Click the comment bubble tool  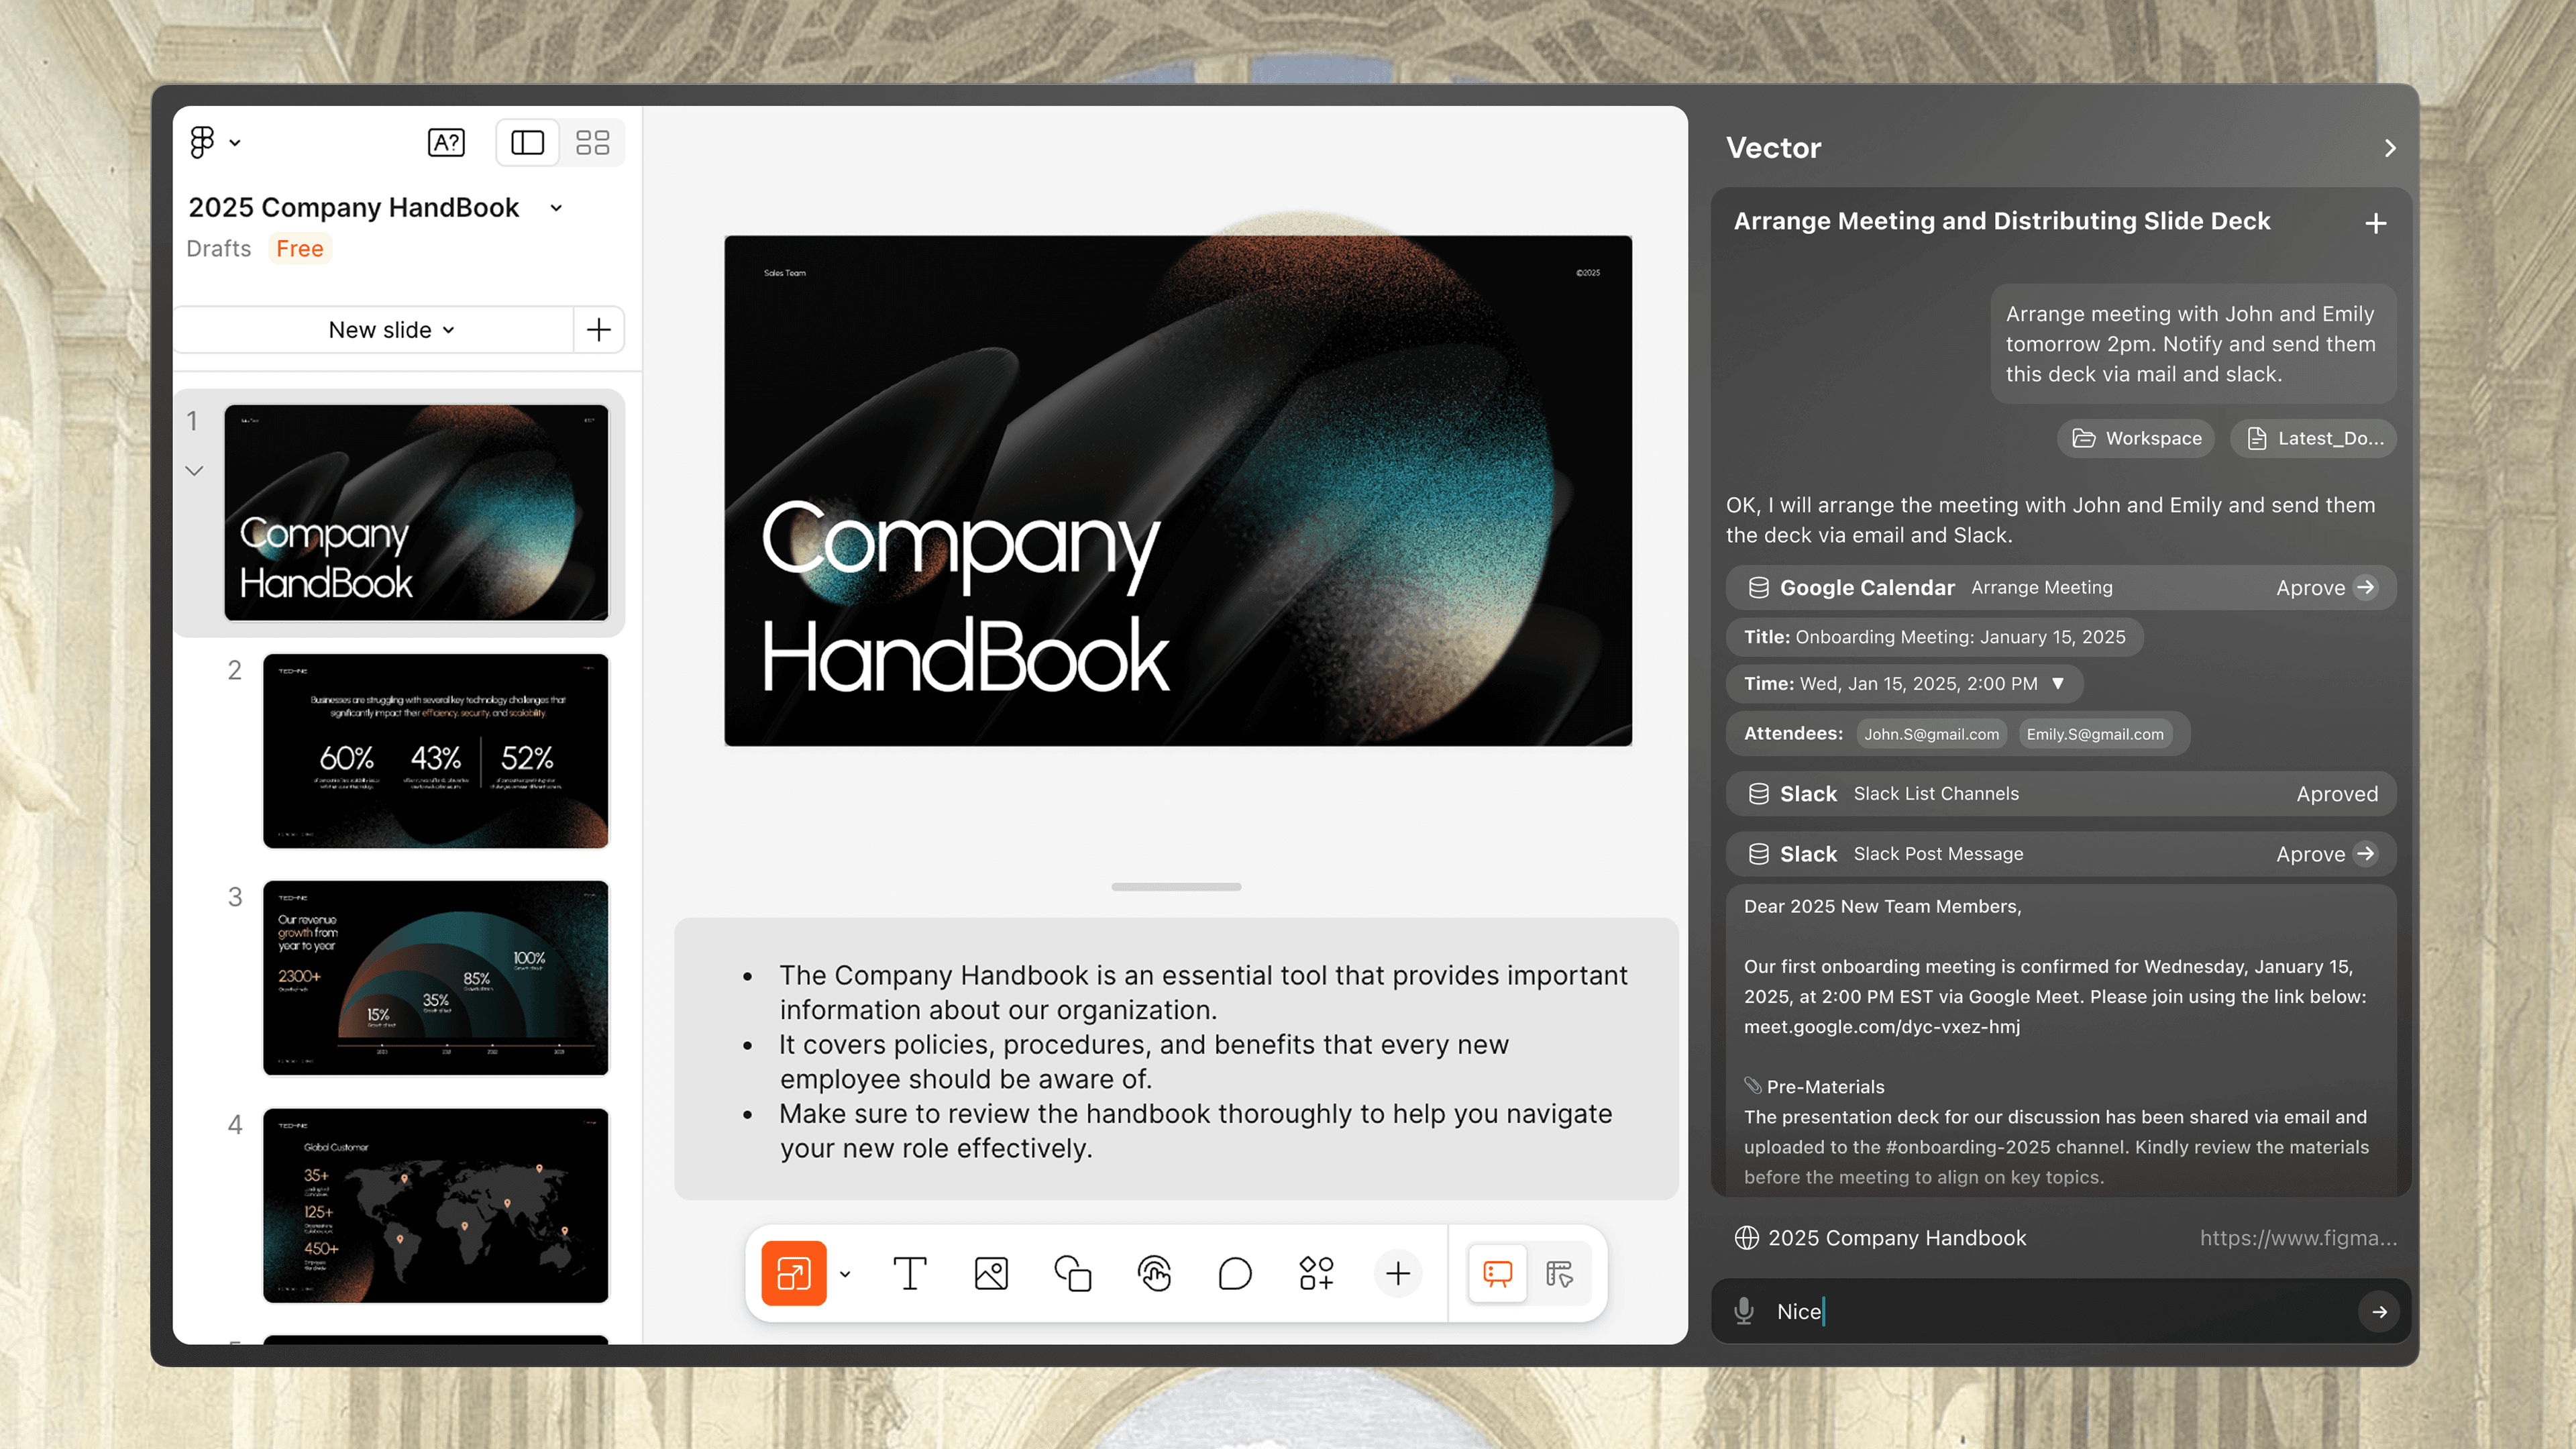pyautogui.click(x=1235, y=1273)
